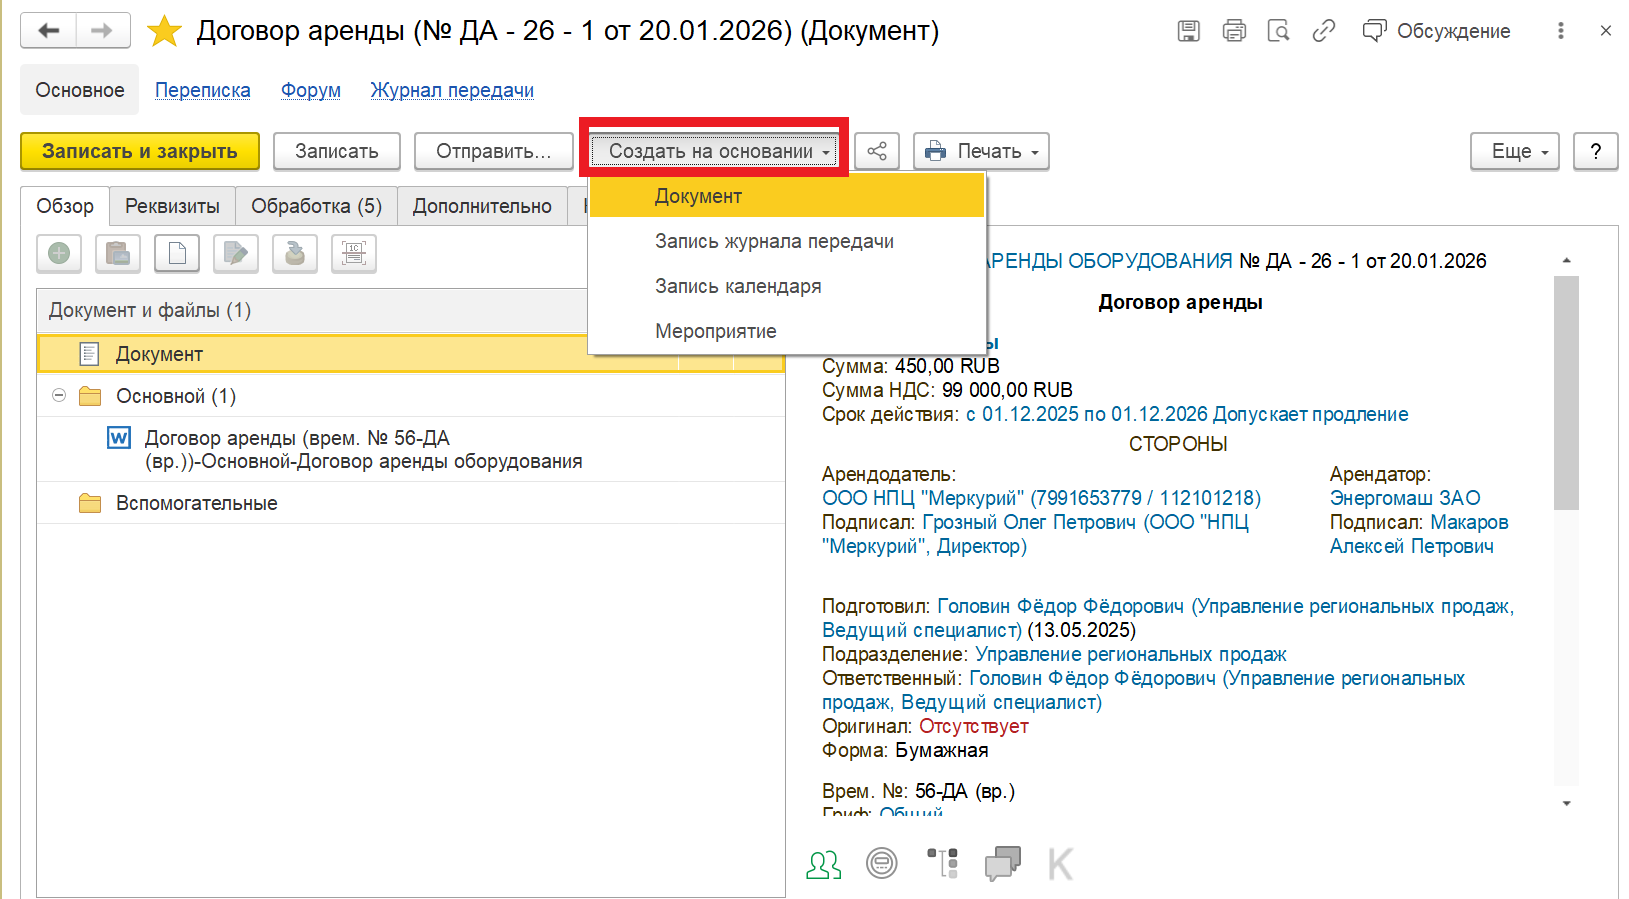
Task: Collapse the Основной folder tree node
Action: pyautogui.click(x=59, y=396)
